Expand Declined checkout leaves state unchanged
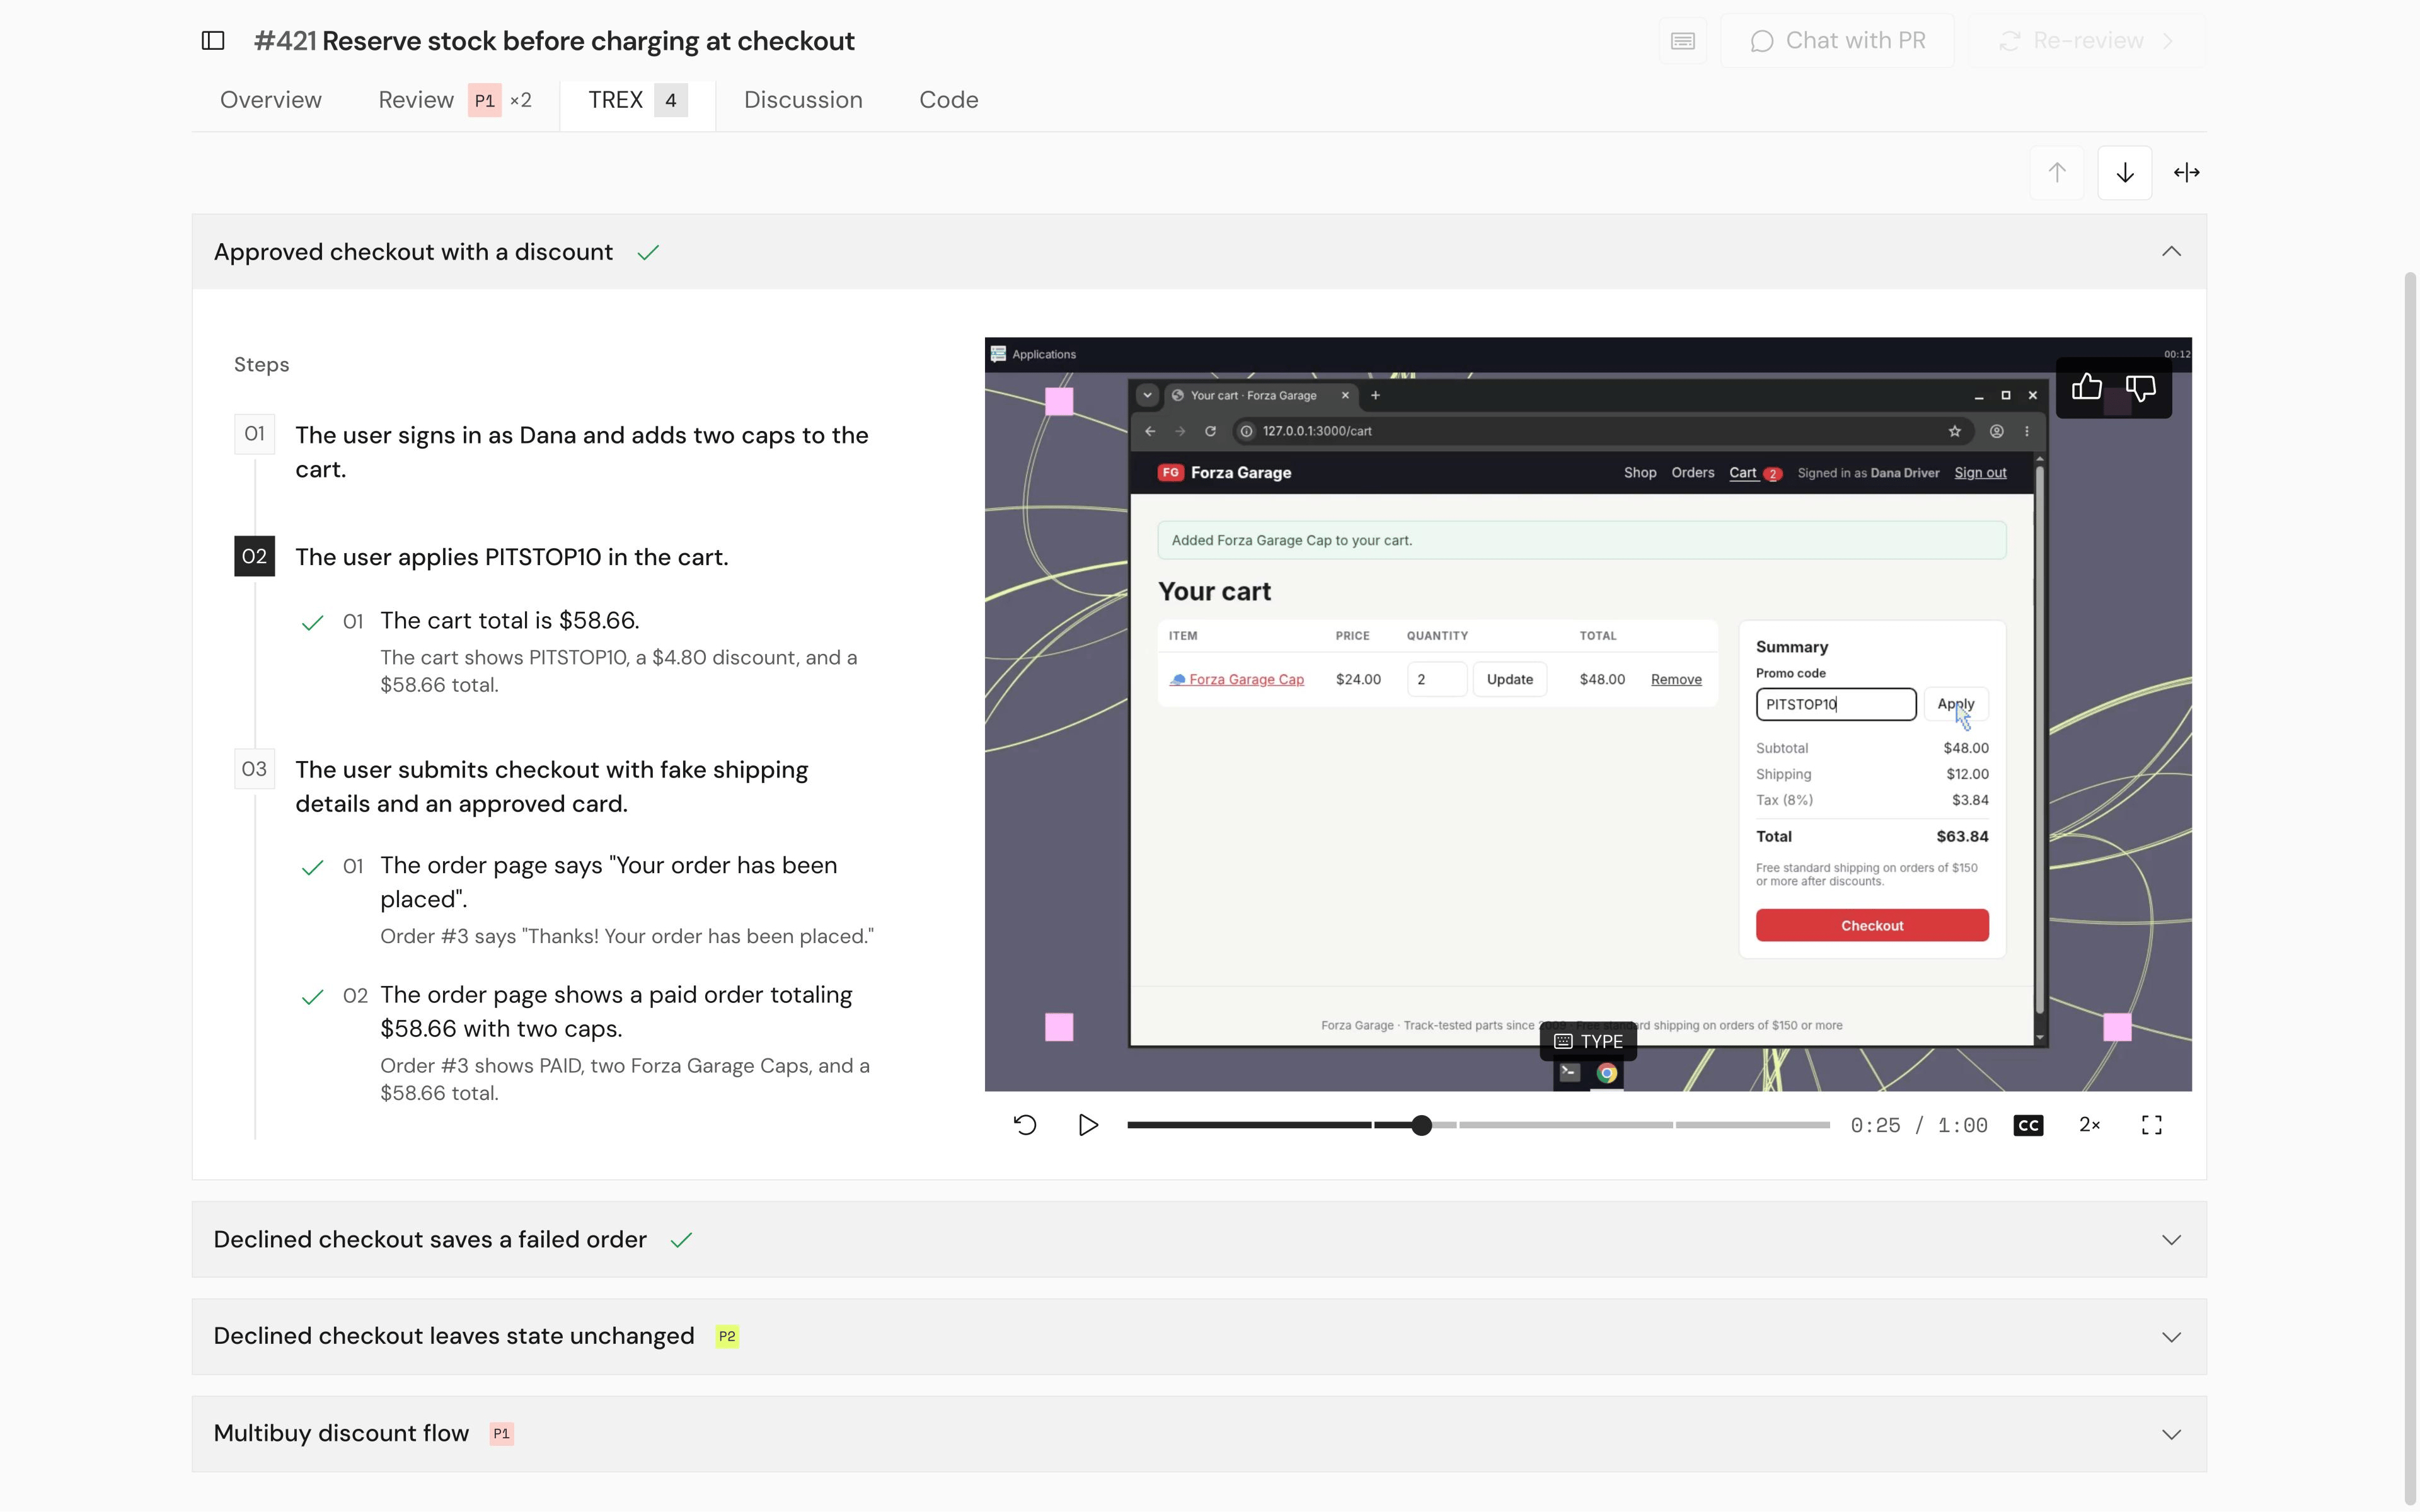Screen dimensions: 2420x1512 [1199, 1337]
